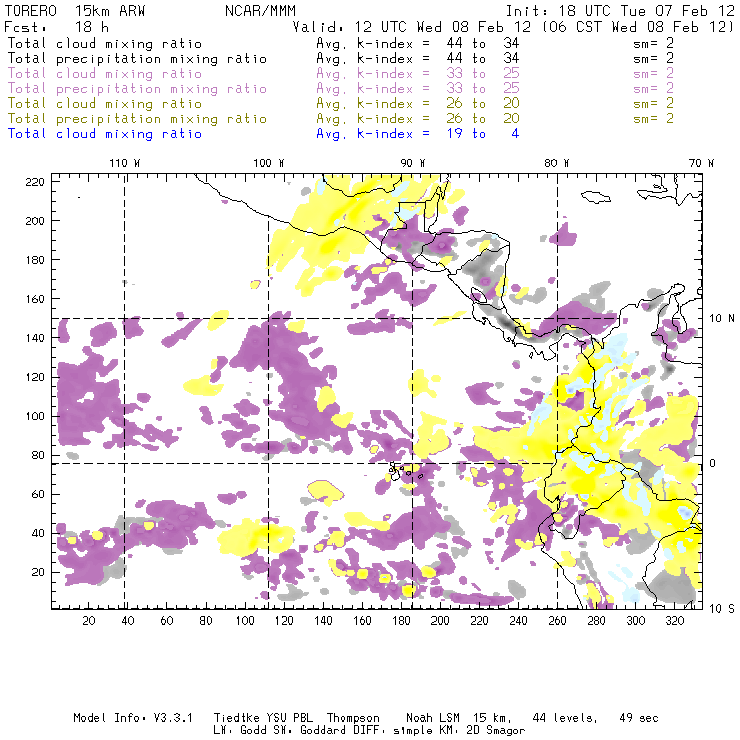Click horizontal-axis tick label '260'
Screen dimensions: 740x740
[557, 621]
